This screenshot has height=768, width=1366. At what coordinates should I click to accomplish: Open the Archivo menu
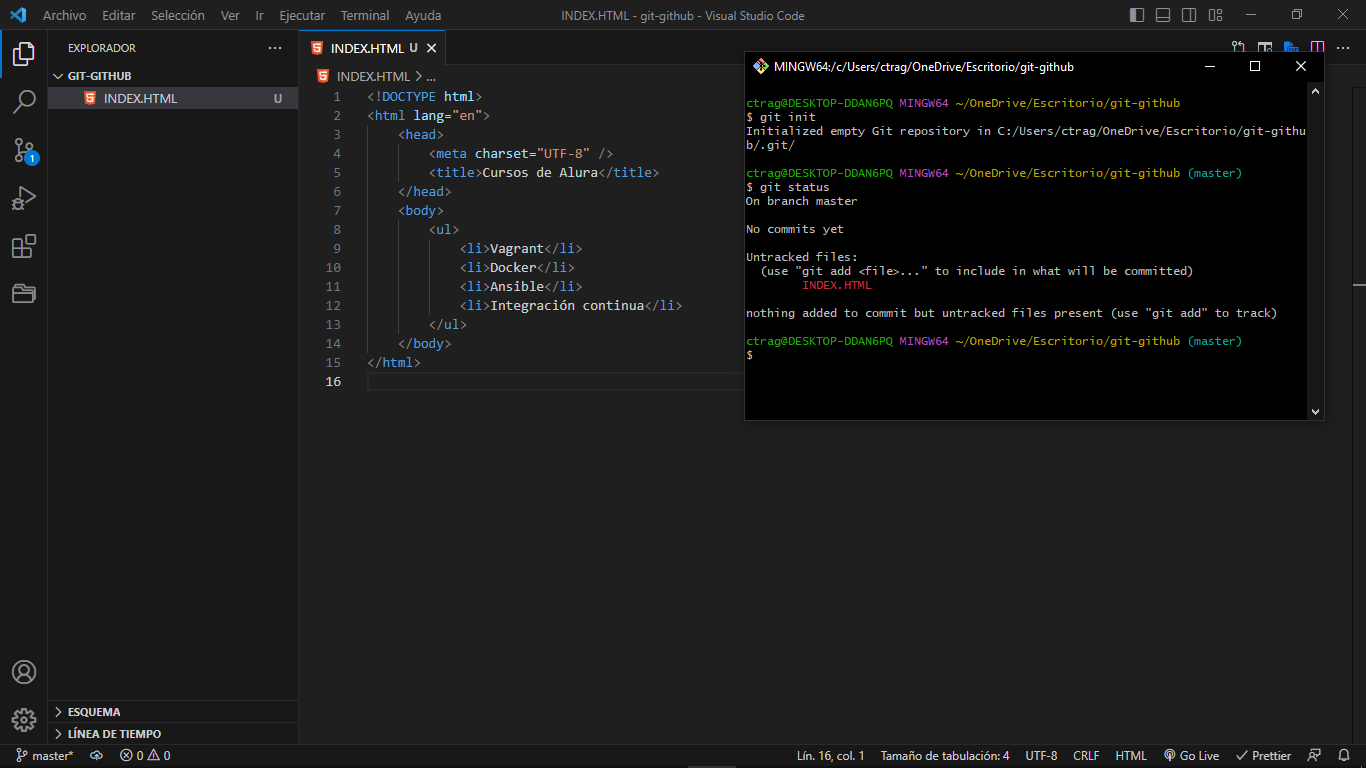[x=64, y=15]
